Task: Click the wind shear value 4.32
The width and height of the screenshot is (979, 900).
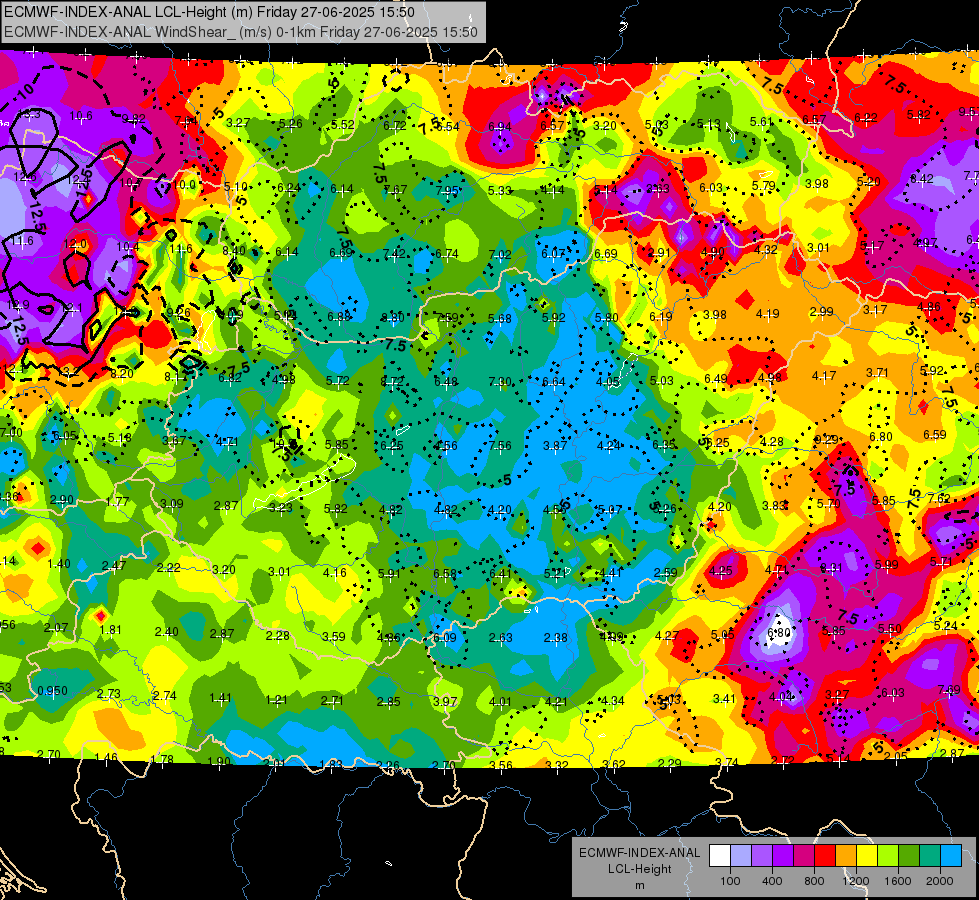Action: 766,249
